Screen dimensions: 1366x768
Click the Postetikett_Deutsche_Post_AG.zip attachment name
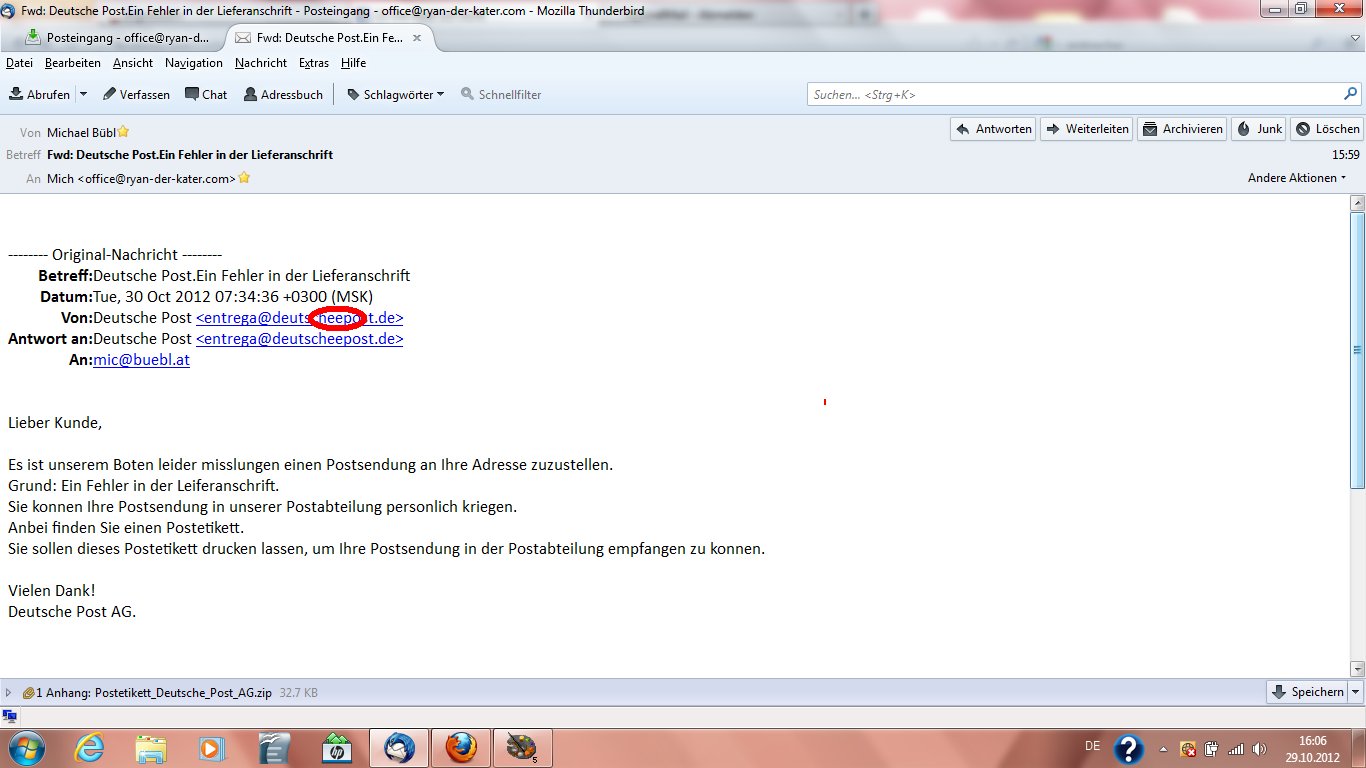click(183, 692)
